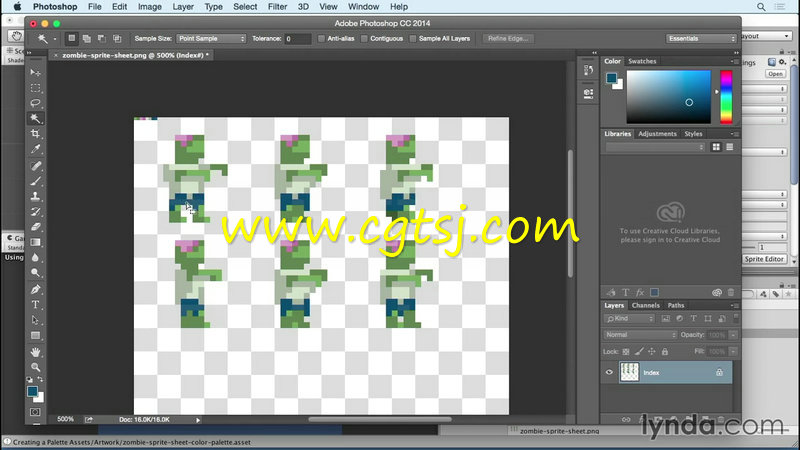The image size is (800, 450).
Task: Select the Magic Wand tool in toolbox
Action: [x=35, y=118]
